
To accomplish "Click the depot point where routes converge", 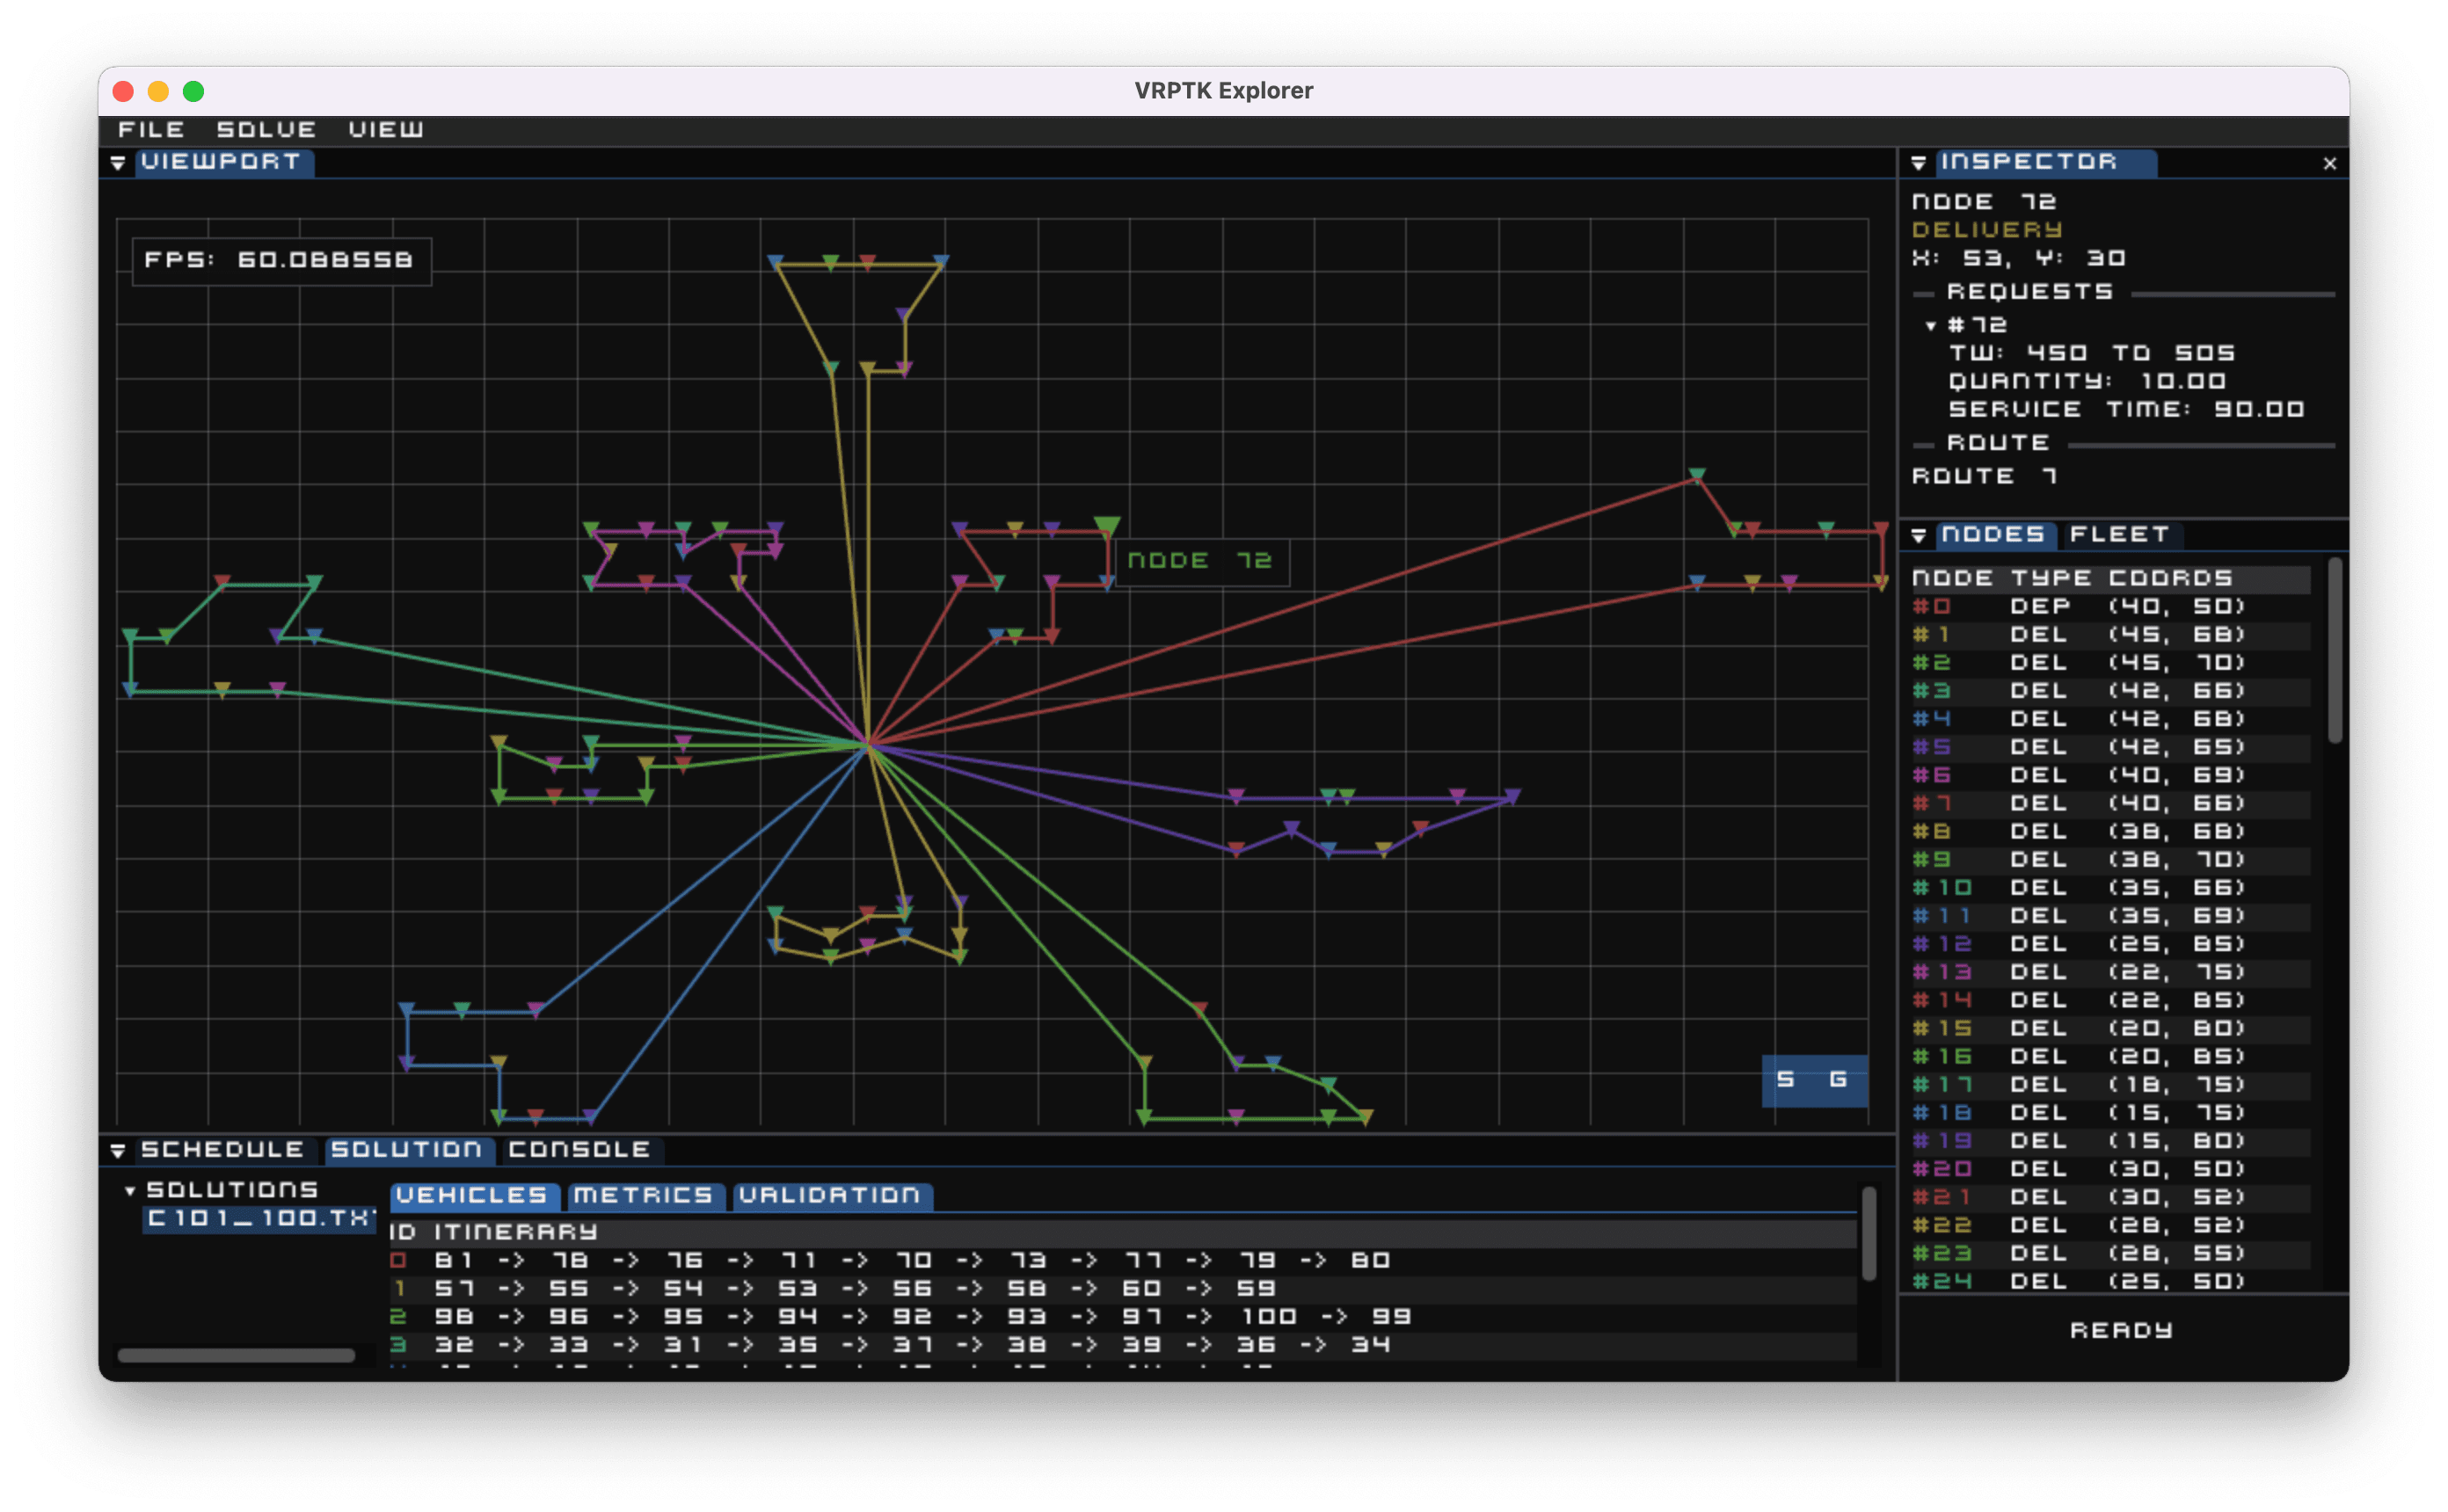I will tap(868, 745).
